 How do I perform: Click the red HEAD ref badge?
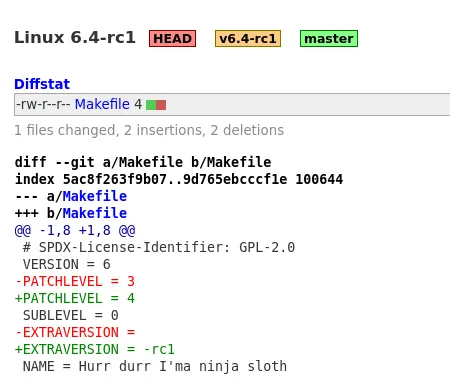172,39
